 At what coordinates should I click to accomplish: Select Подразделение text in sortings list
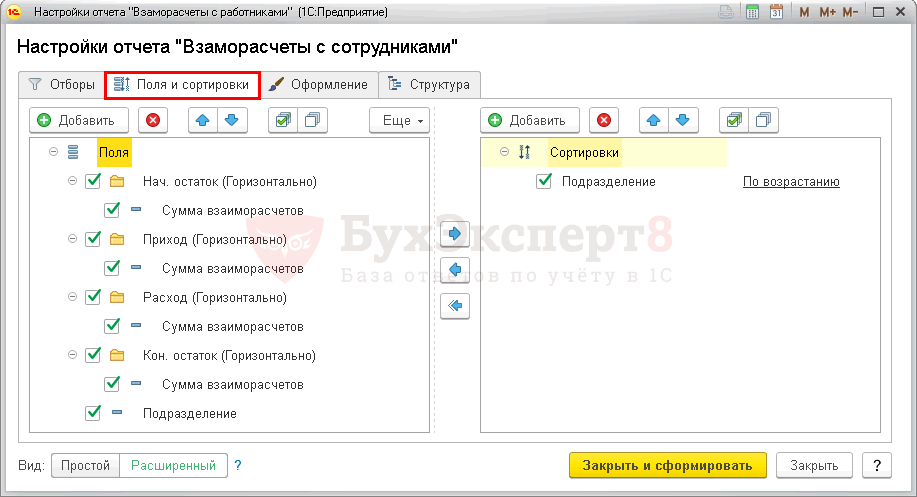click(609, 182)
